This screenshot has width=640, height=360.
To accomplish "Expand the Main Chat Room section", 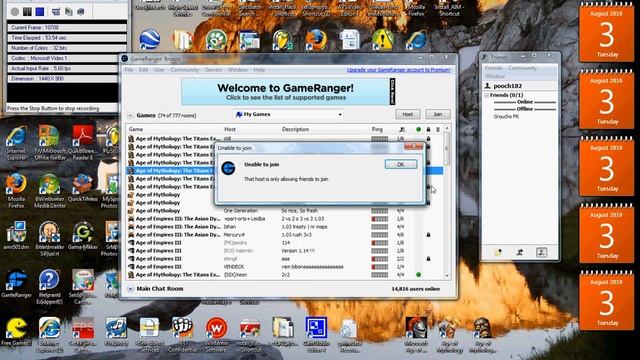I will [130, 289].
